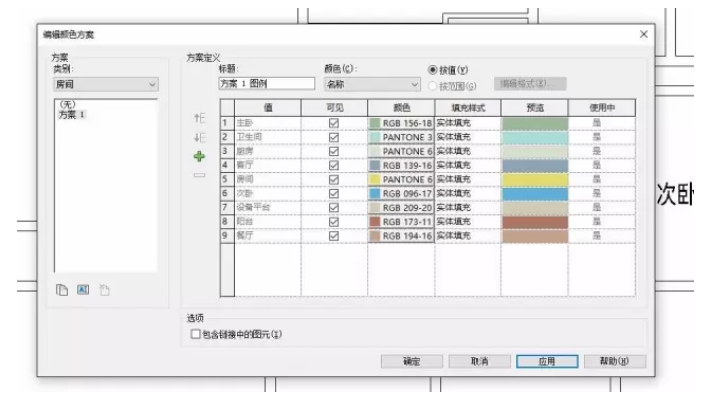Toggle visibility checkbox for 厨房
This screenshot has height=398, width=706.
pyautogui.click(x=334, y=151)
